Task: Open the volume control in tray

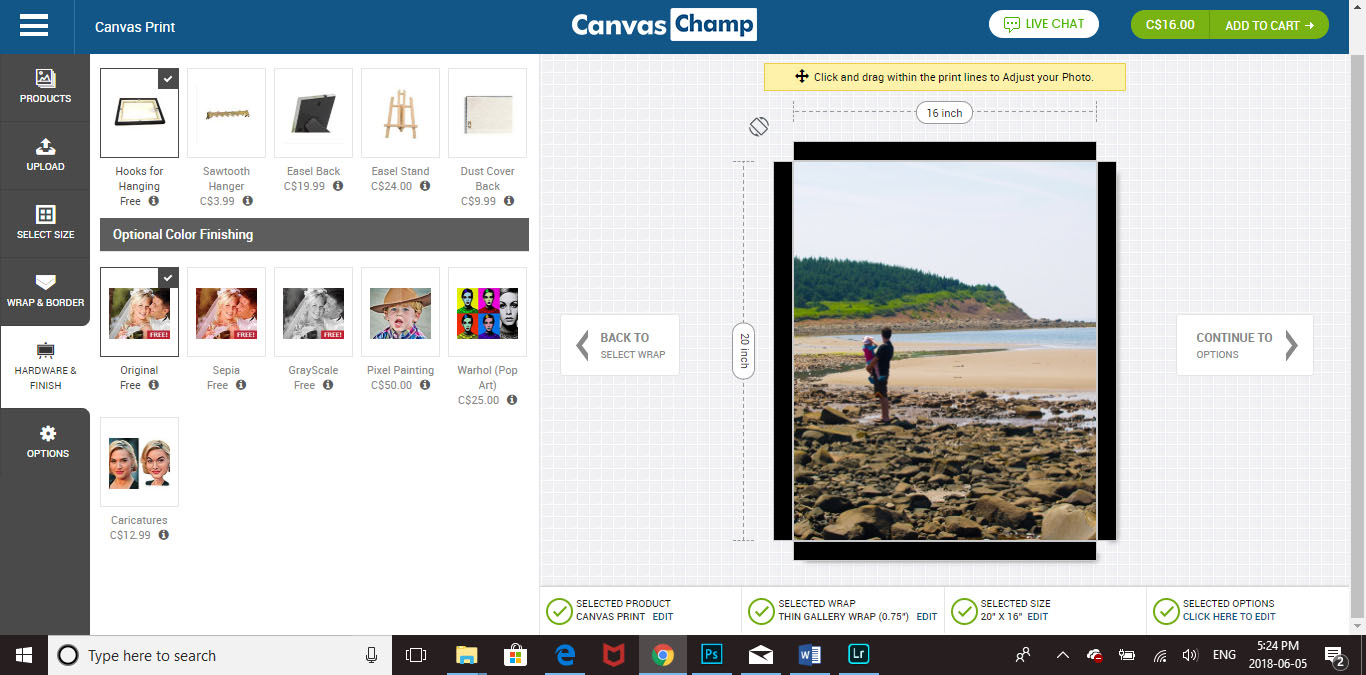Action: (1190, 656)
